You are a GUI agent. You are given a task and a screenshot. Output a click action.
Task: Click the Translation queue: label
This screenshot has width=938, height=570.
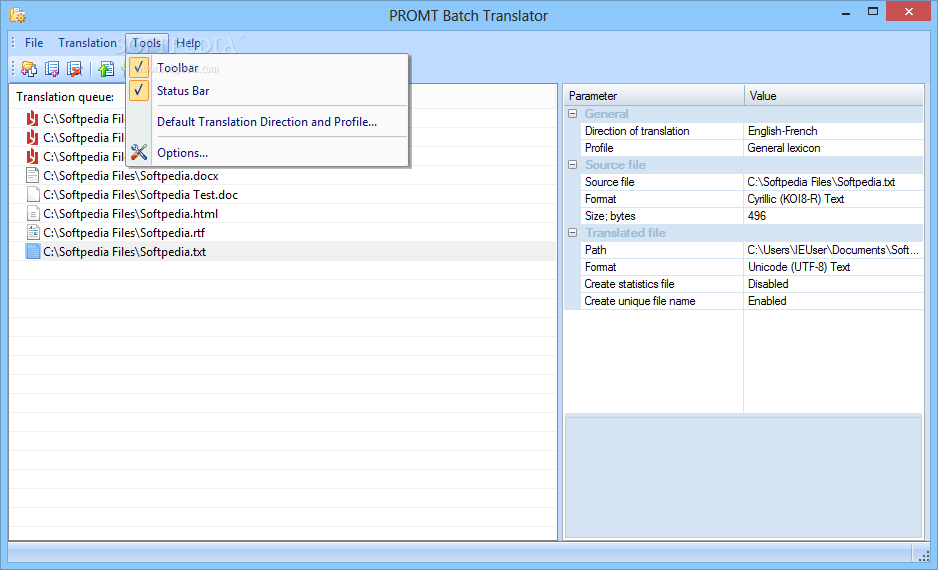point(65,97)
